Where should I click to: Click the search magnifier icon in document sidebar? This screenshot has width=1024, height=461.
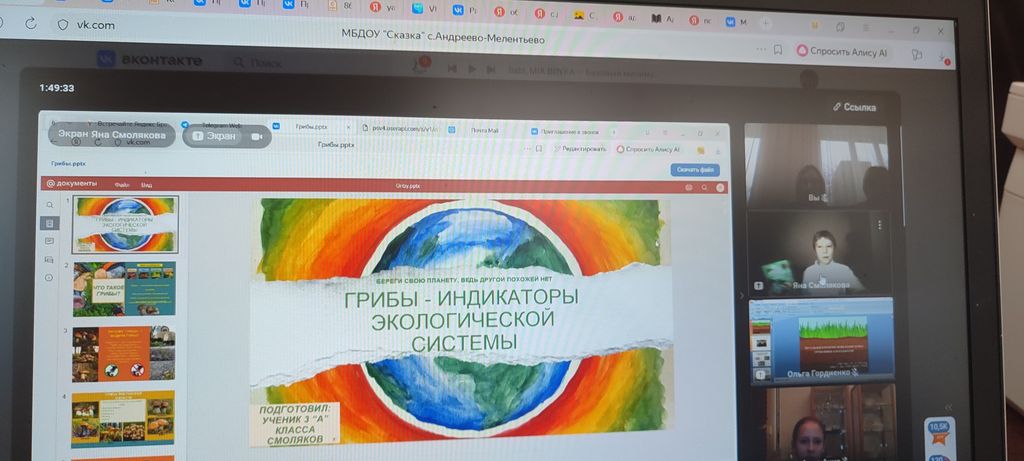[x=50, y=205]
